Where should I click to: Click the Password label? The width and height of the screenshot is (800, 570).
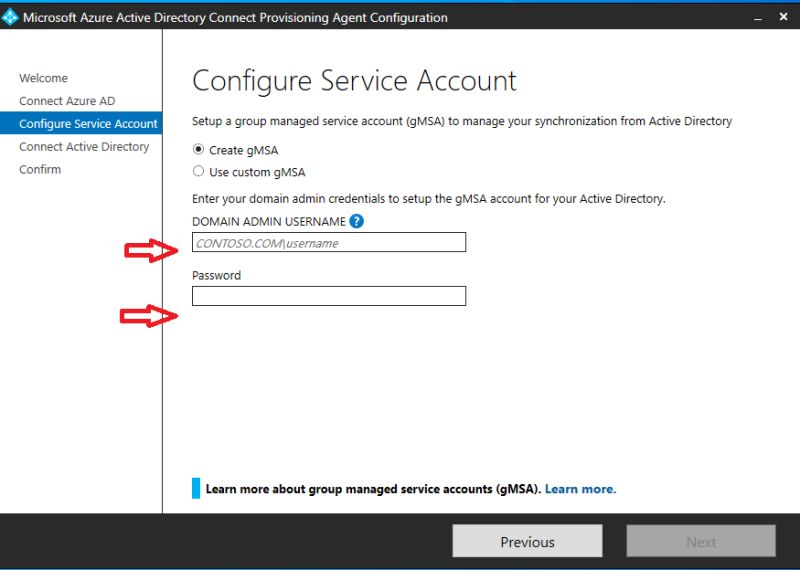click(x=216, y=275)
